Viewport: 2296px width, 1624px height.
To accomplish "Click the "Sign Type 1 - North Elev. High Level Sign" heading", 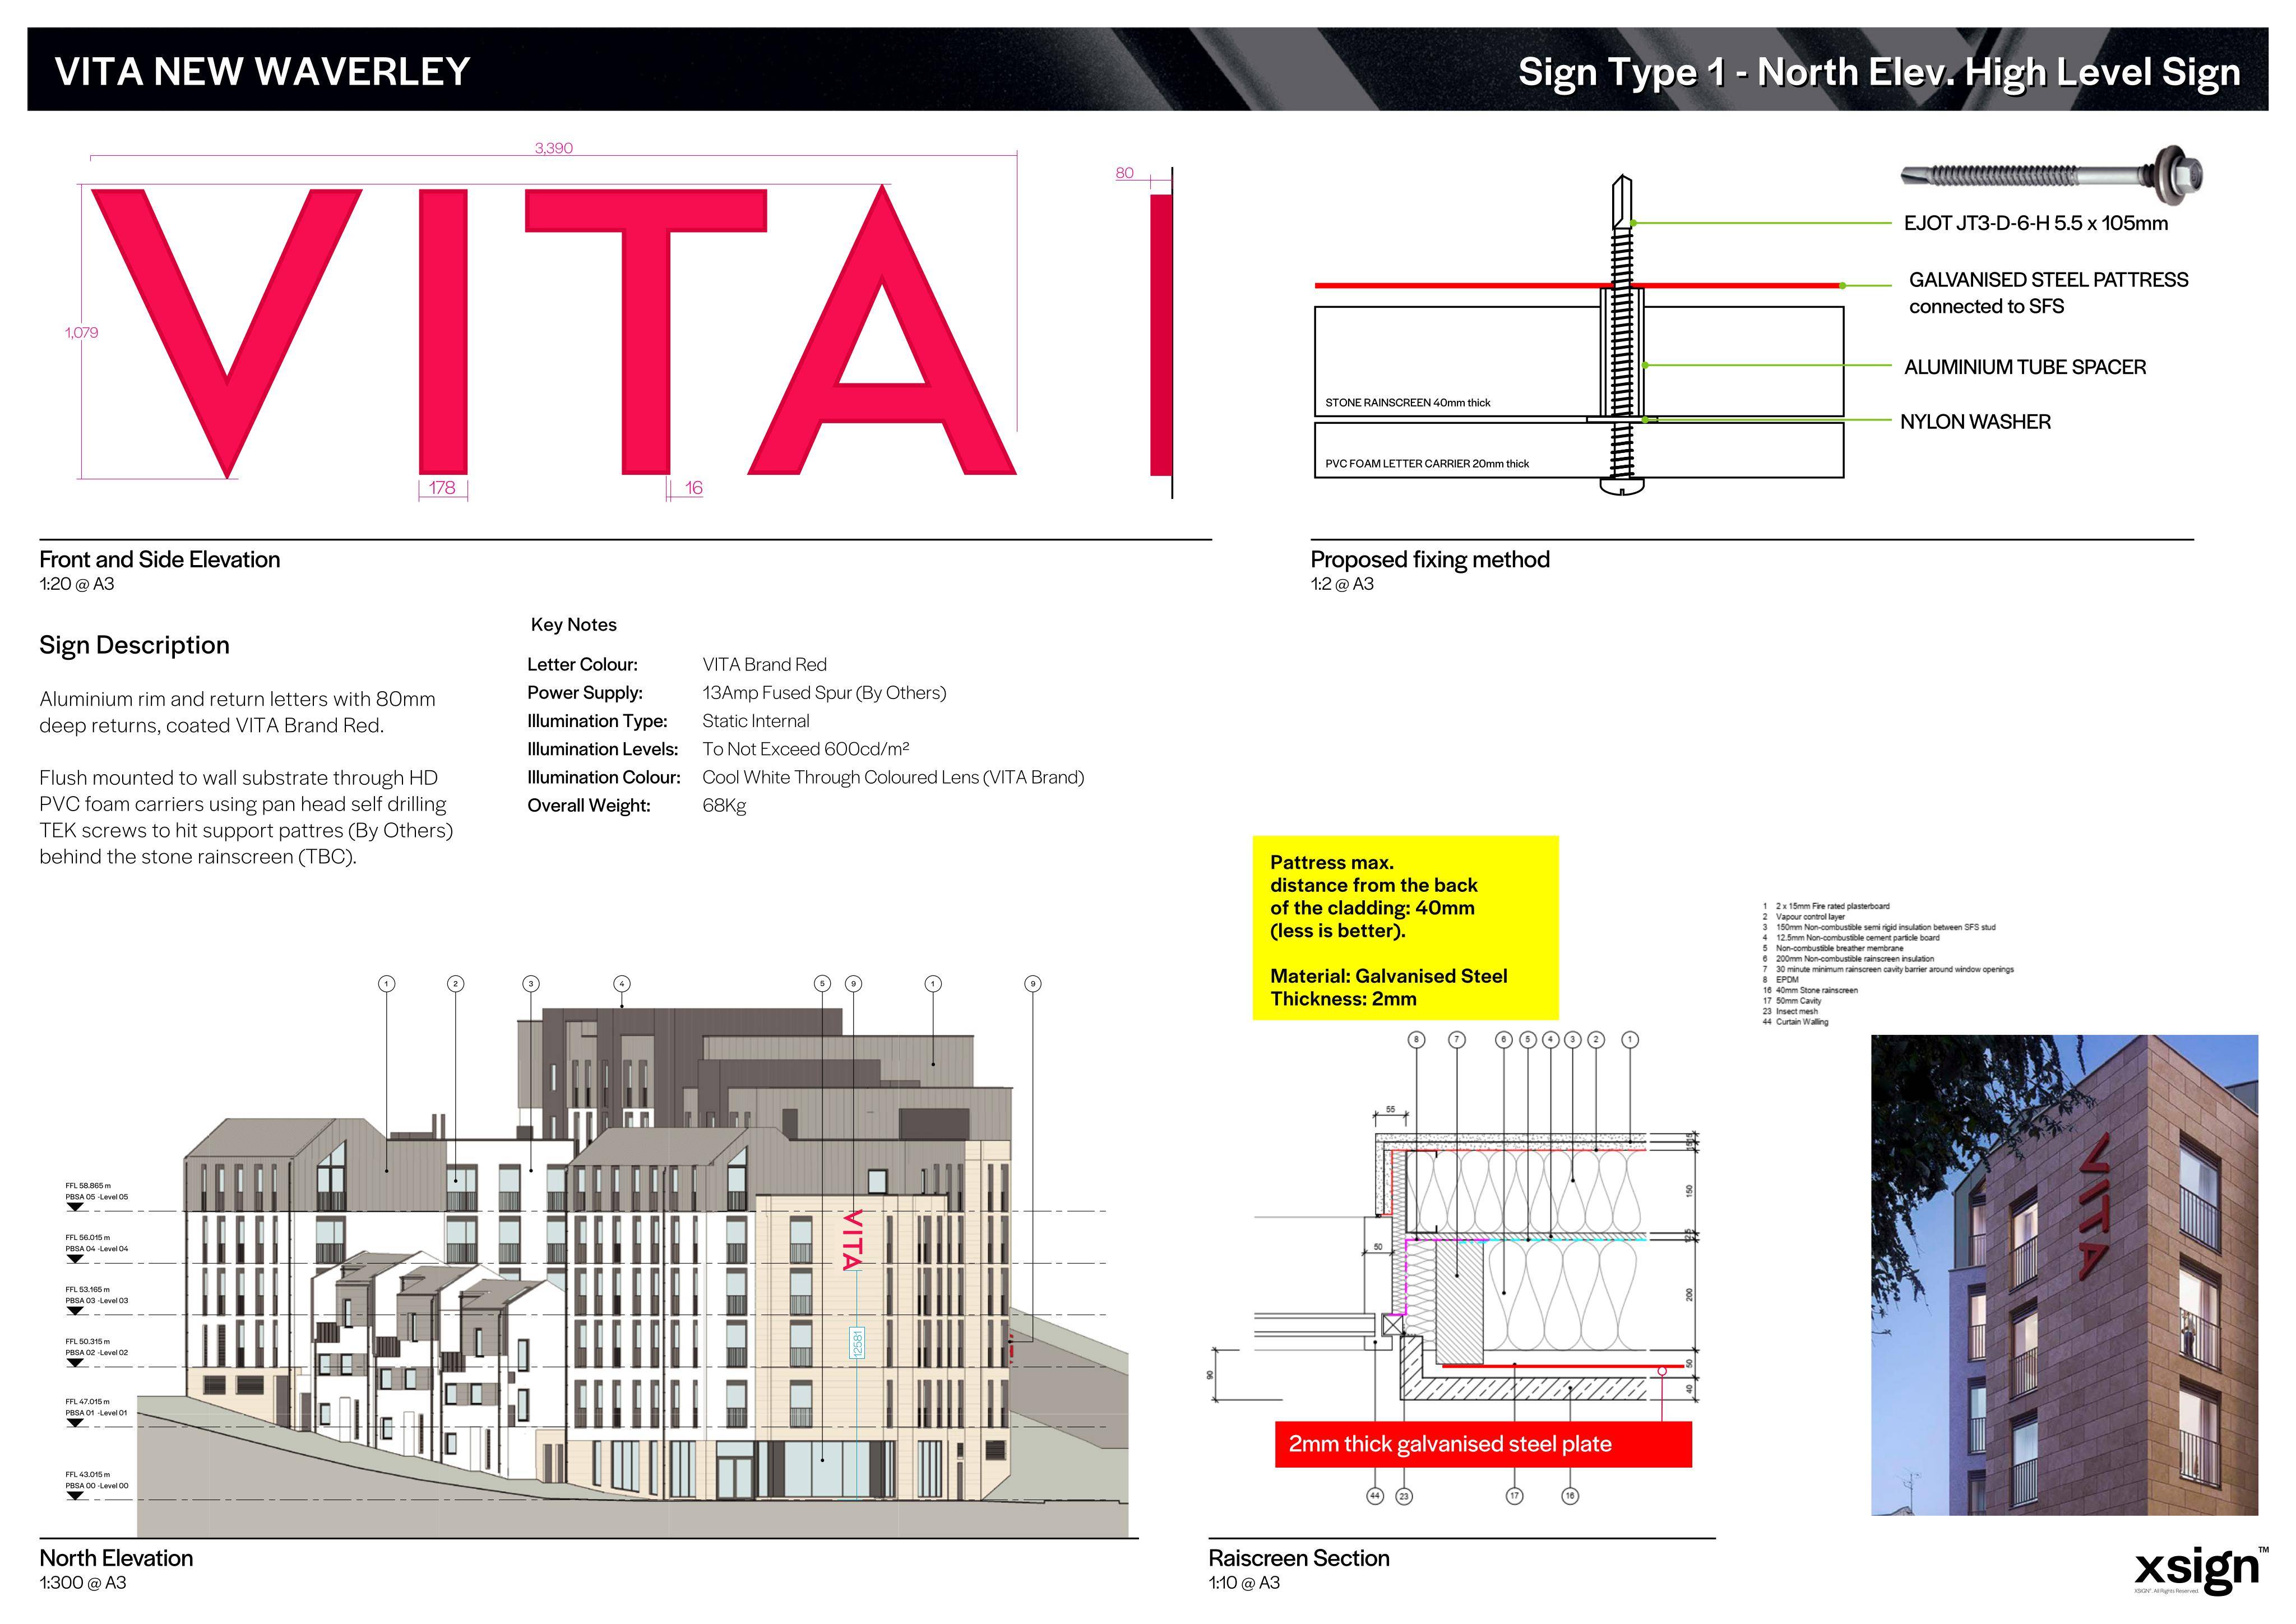I will coord(1879,72).
